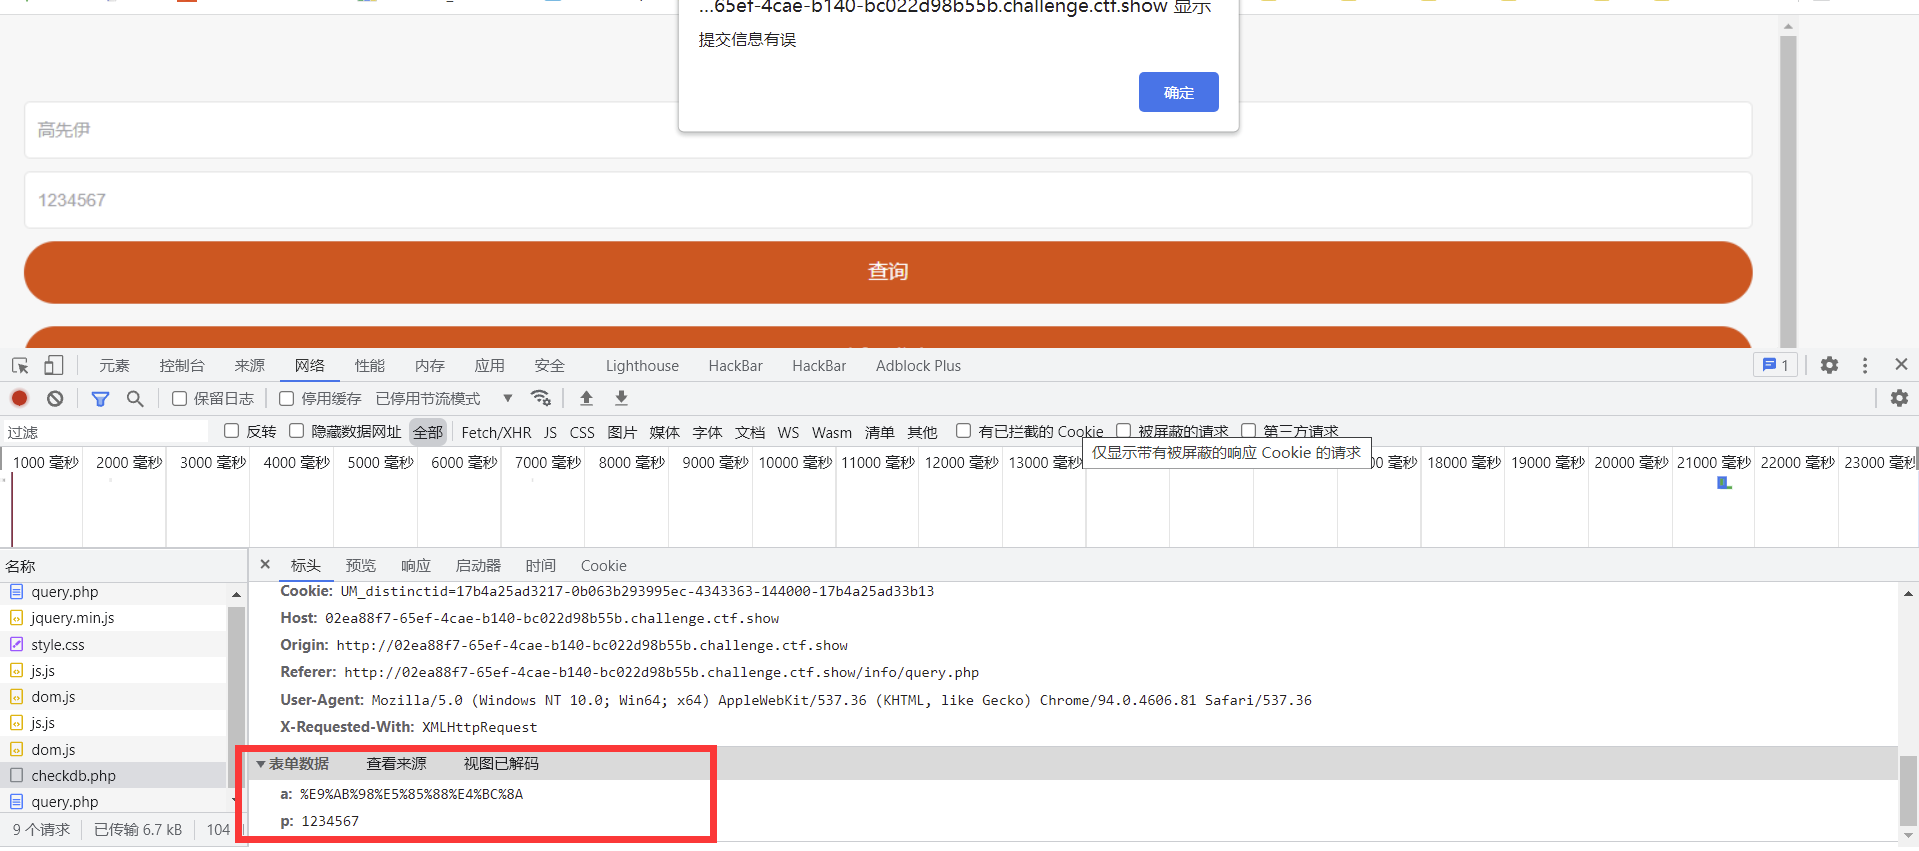Filter requests by Fetch/XHR
1919x851 pixels.
(x=496, y=432)
